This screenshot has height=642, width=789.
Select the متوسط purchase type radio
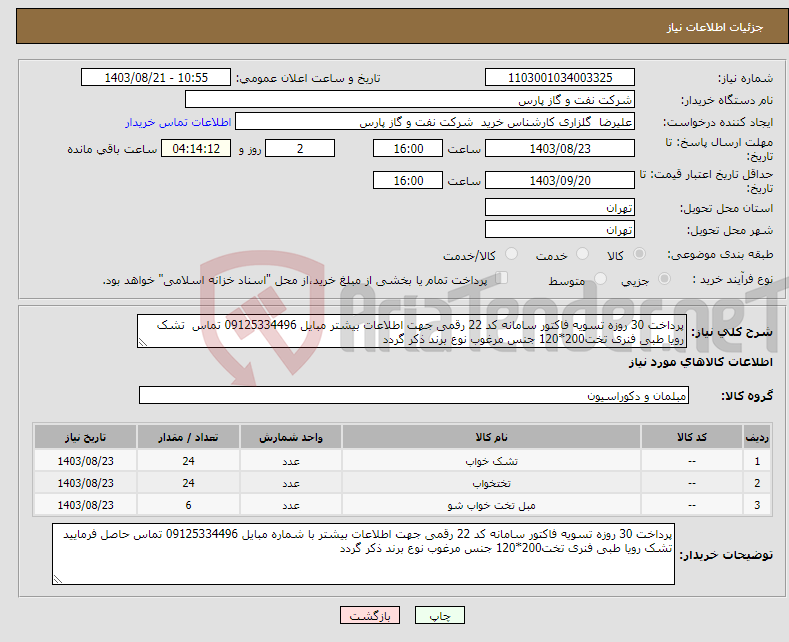pyautogui.click(x=600, y=278)
